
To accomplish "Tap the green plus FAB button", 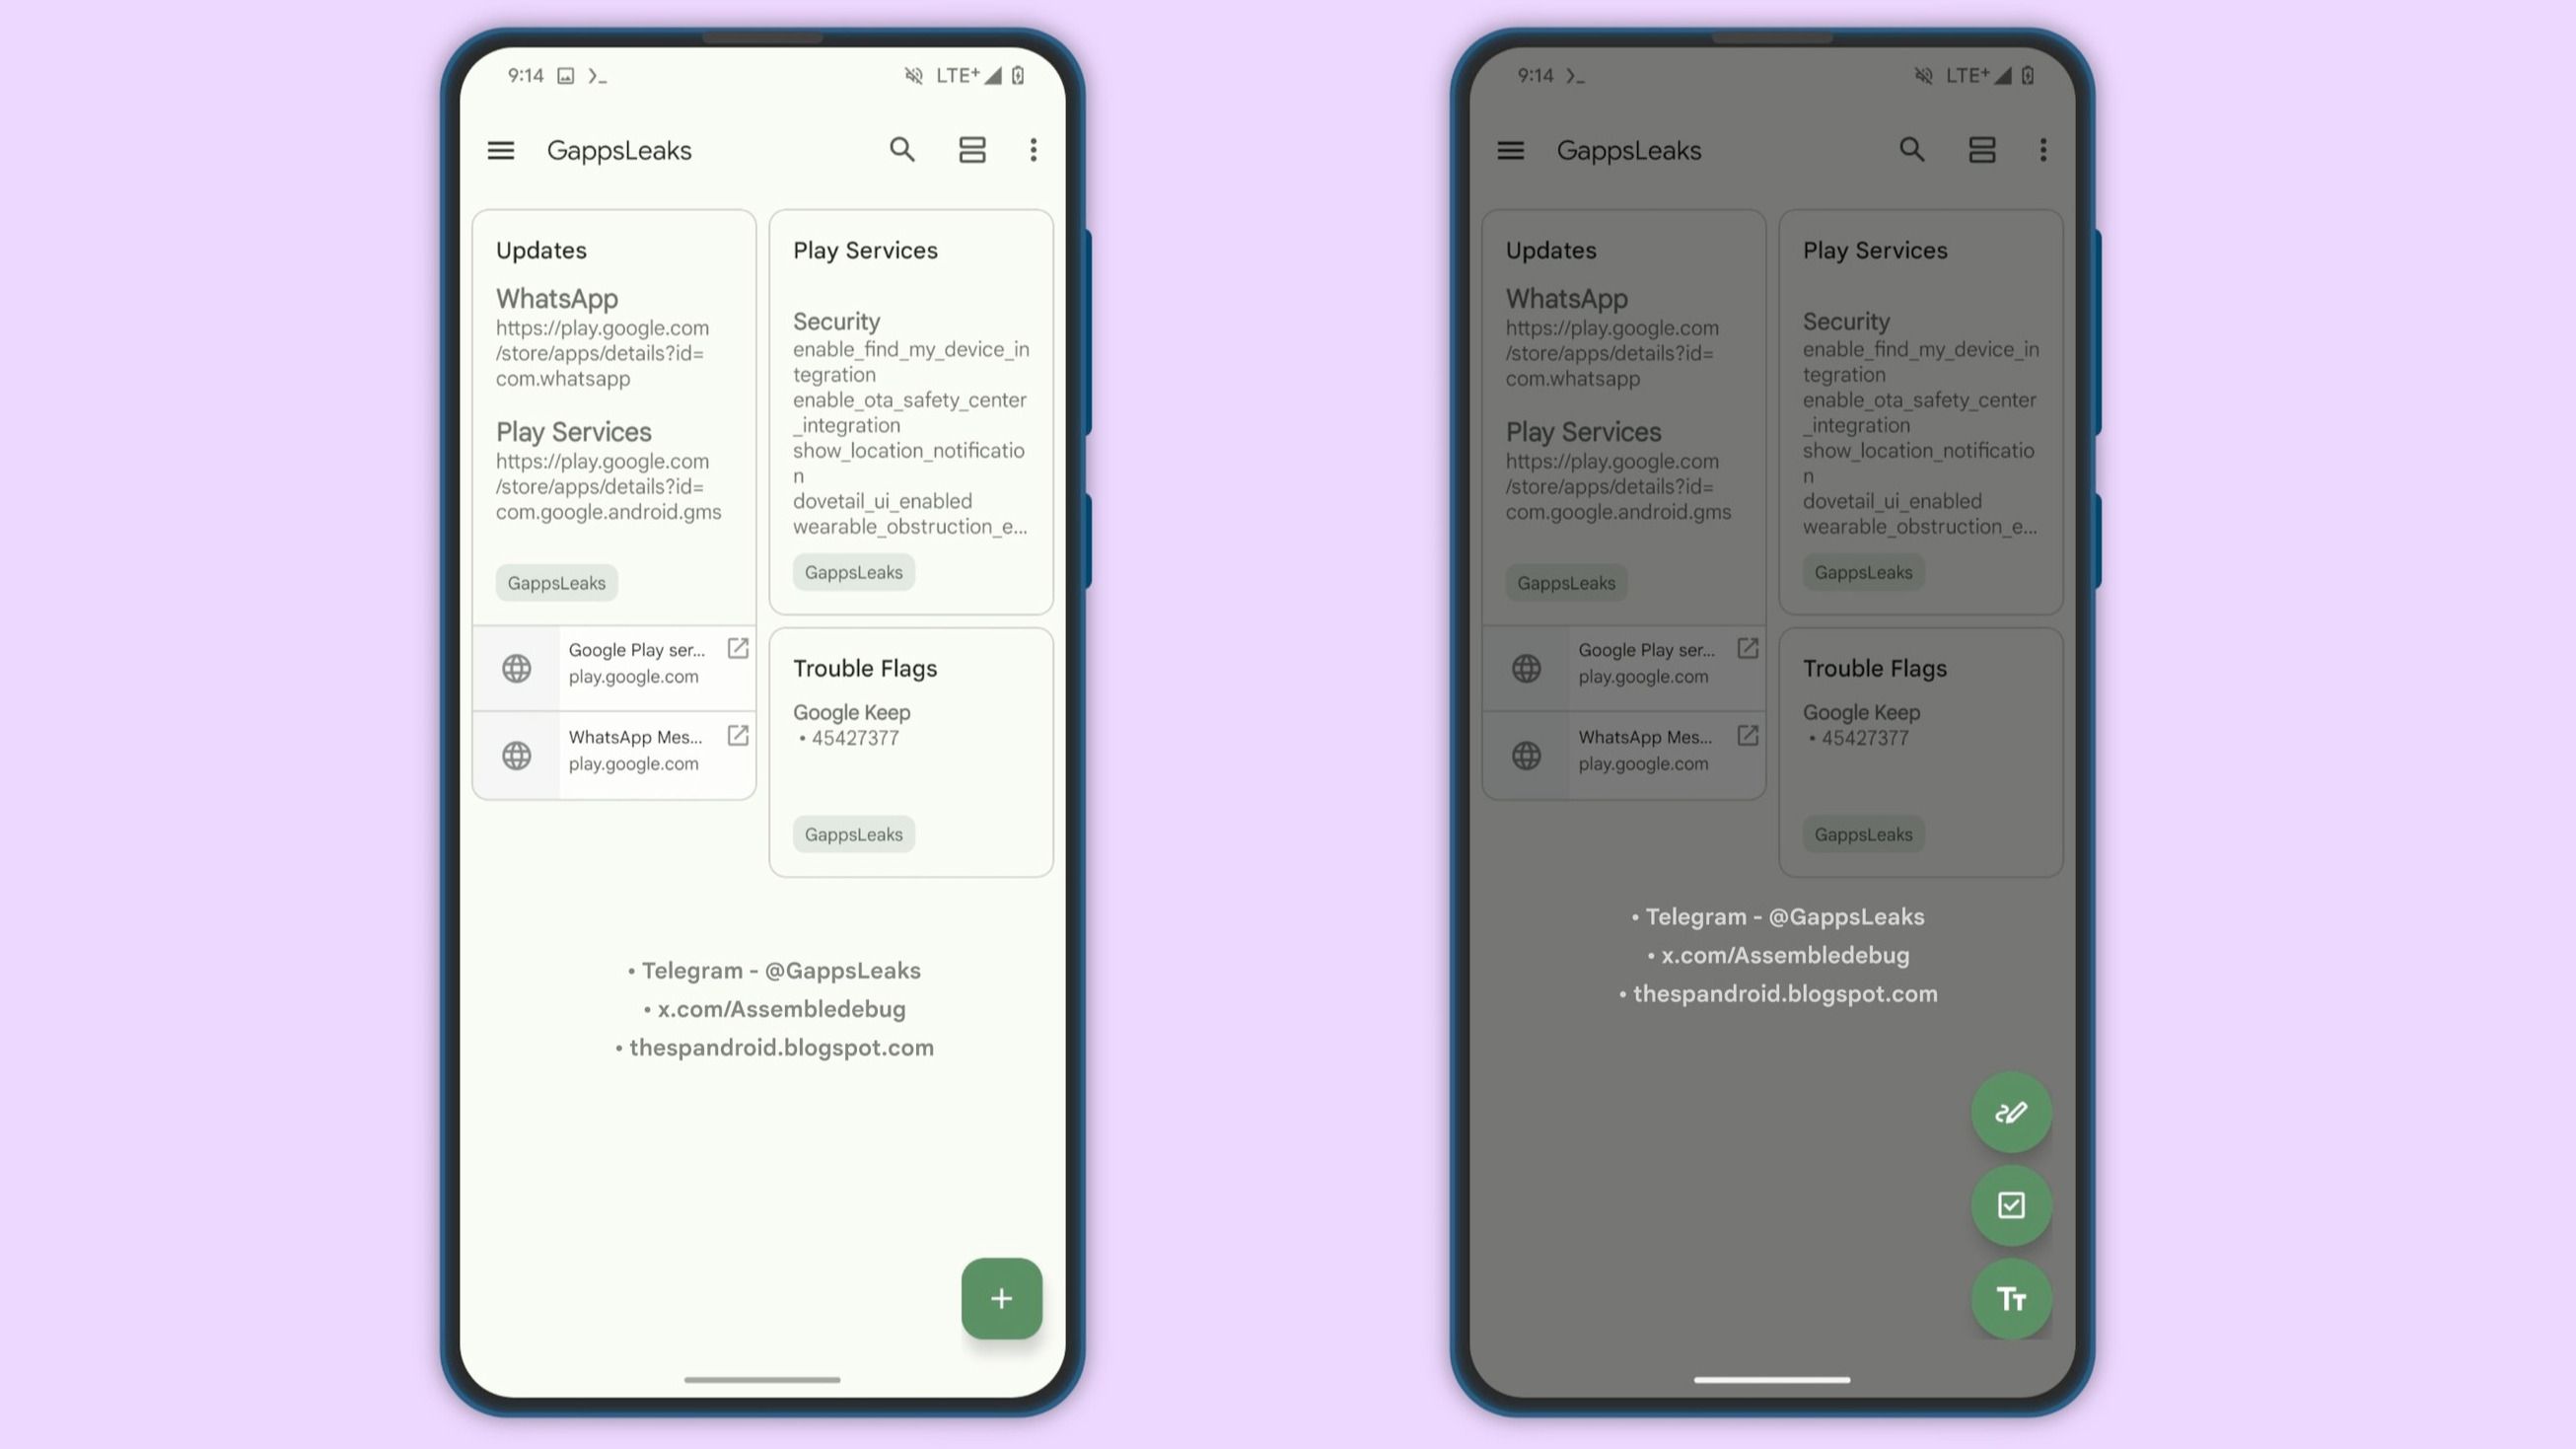I will point(1001,1297).
